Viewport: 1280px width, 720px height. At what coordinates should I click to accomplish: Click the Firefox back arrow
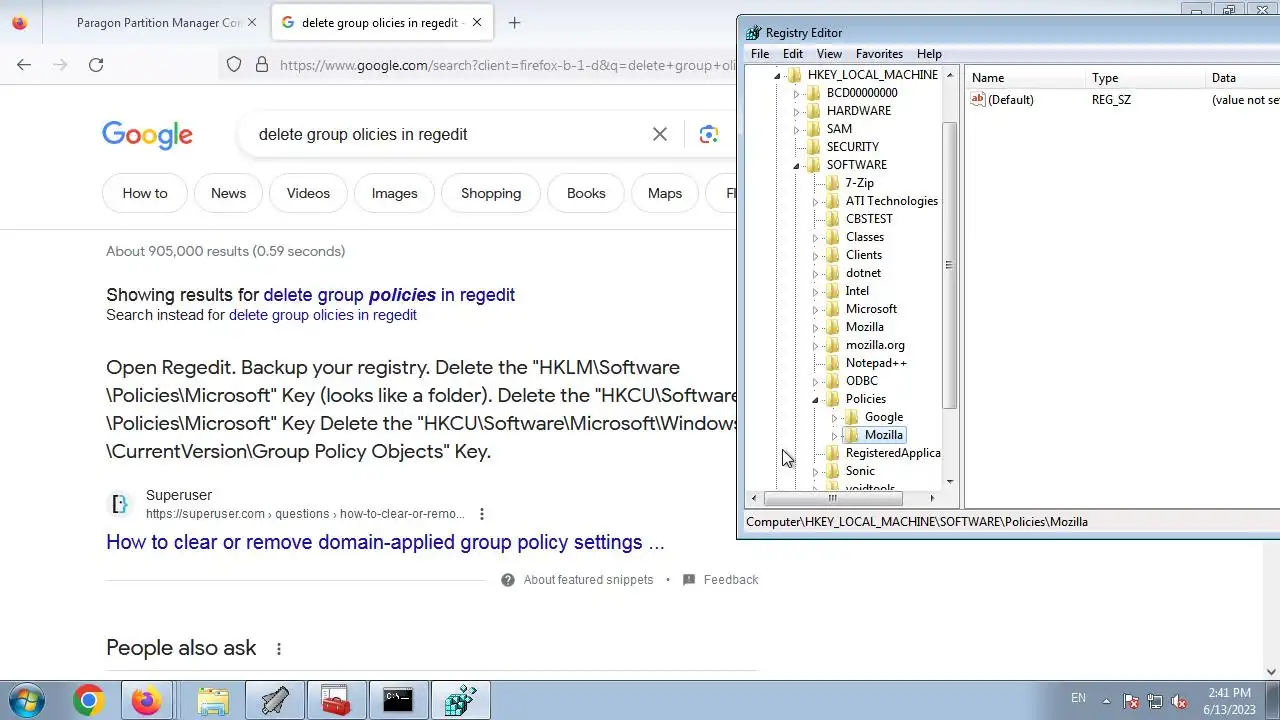click(x=24, y=65)
